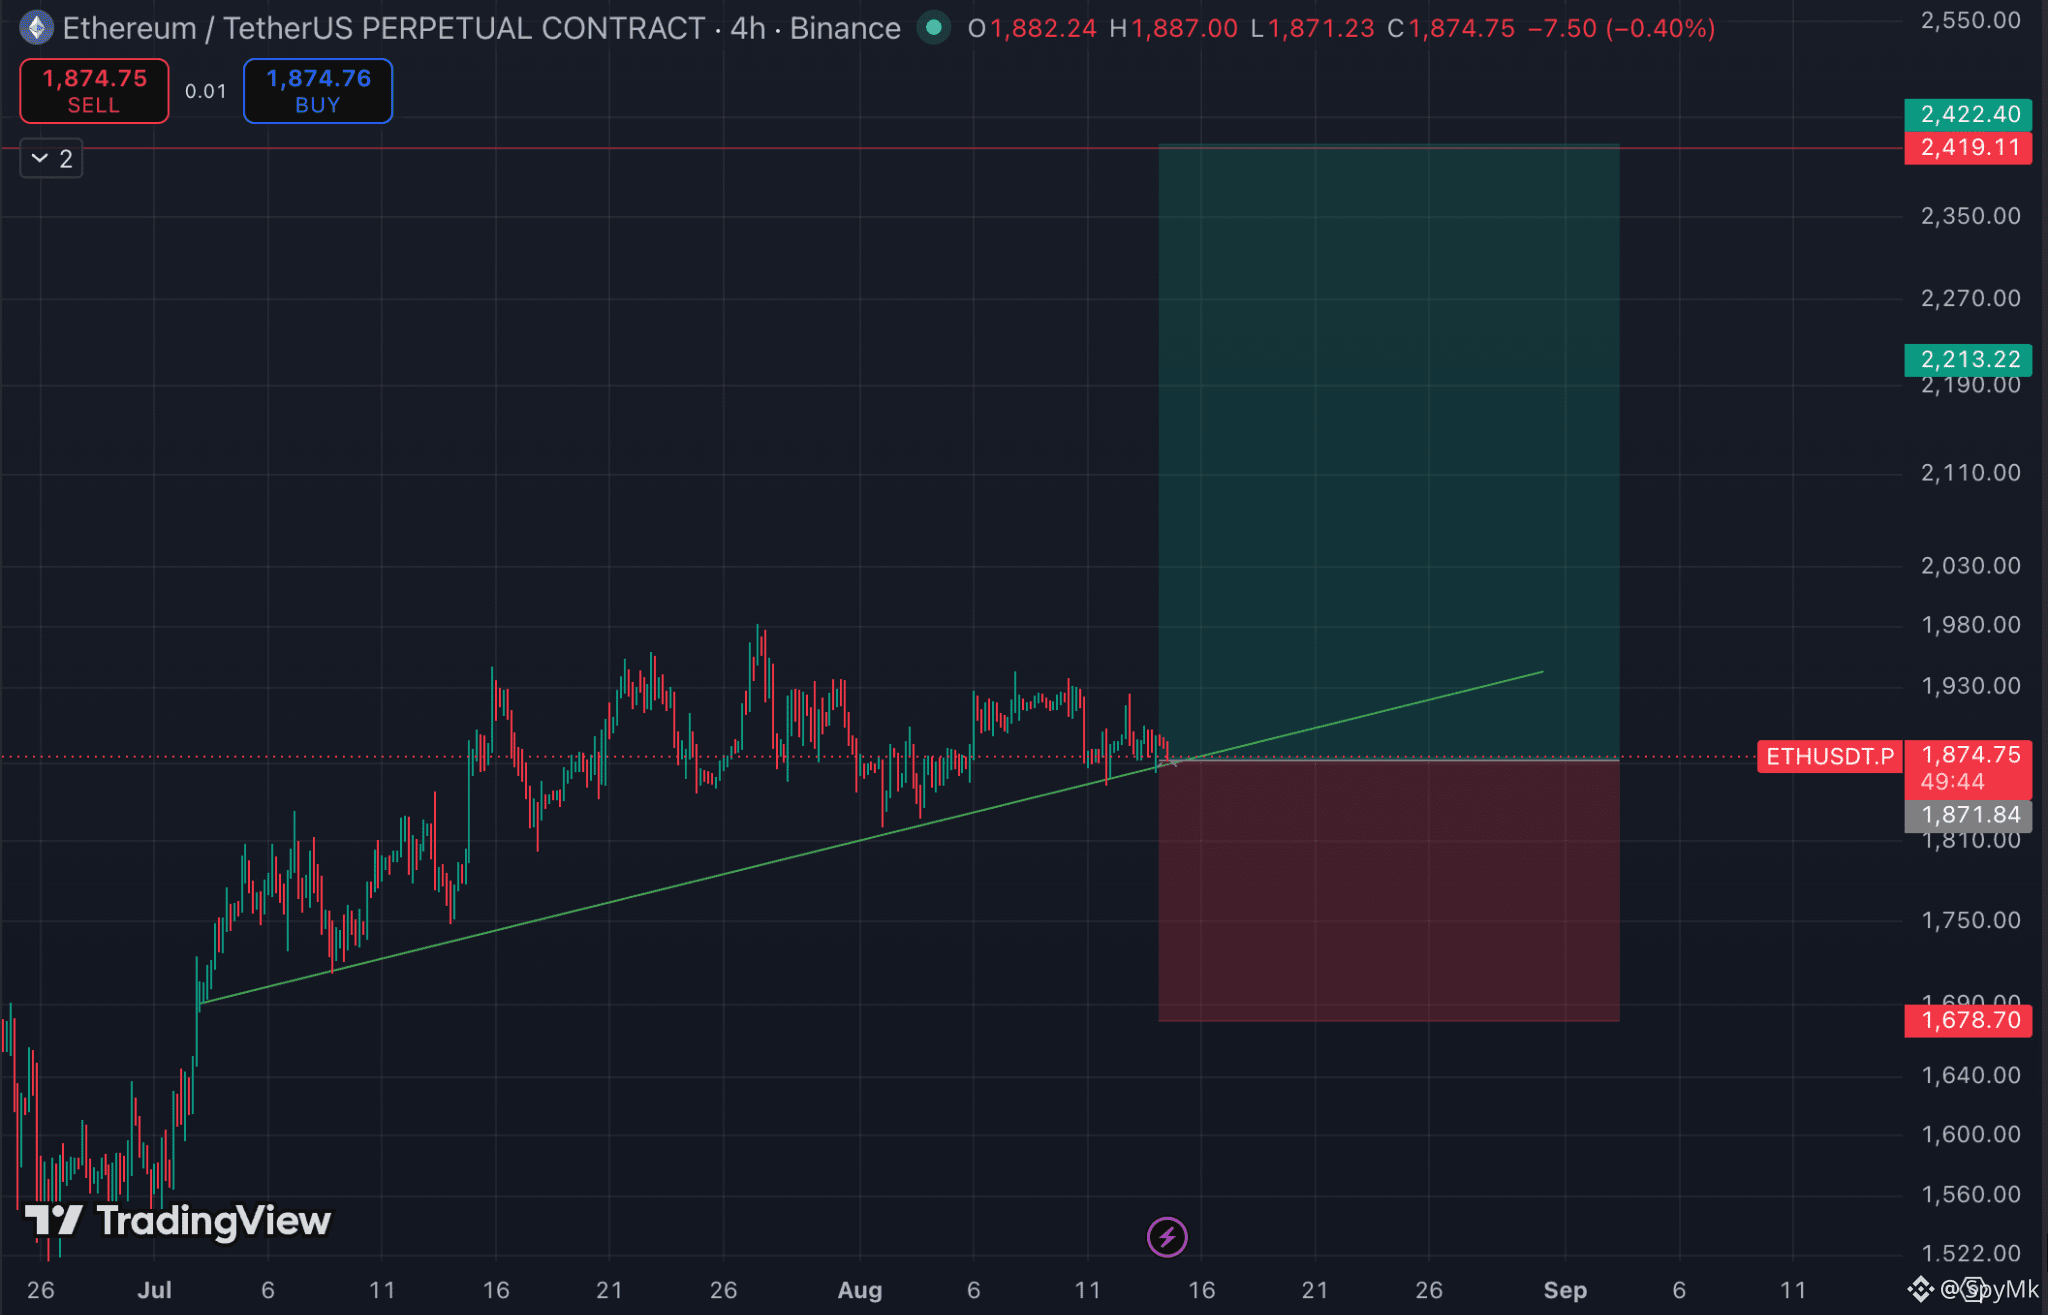Click the 2,550.00 price axis label
2048x1315 pixels.
tap(1970, 21)
